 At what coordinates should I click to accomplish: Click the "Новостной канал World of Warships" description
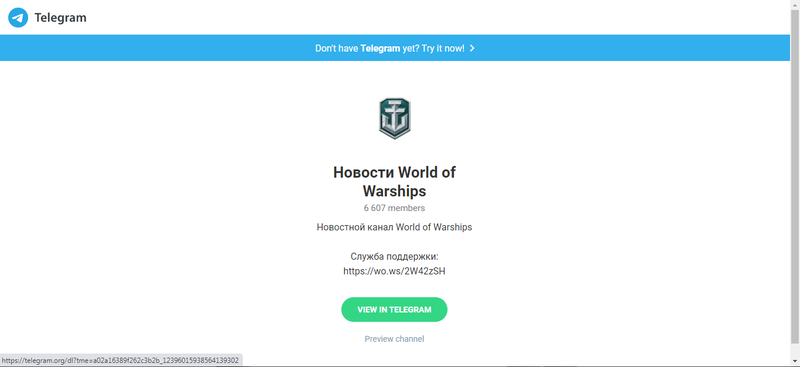394,227
